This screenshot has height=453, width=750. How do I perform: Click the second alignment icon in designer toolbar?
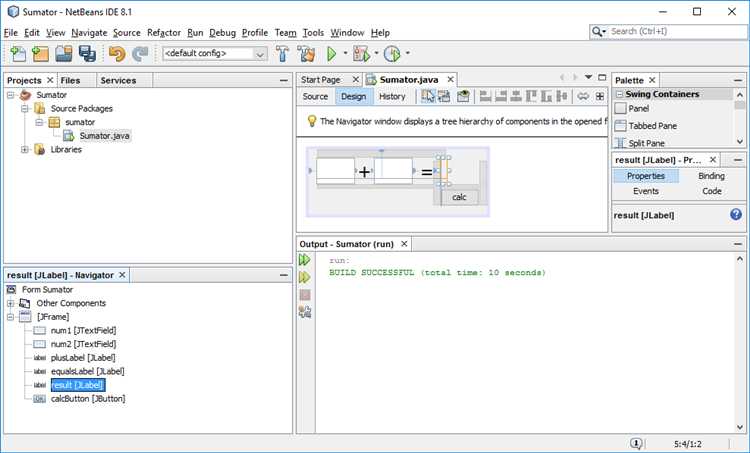click(501, 96)
